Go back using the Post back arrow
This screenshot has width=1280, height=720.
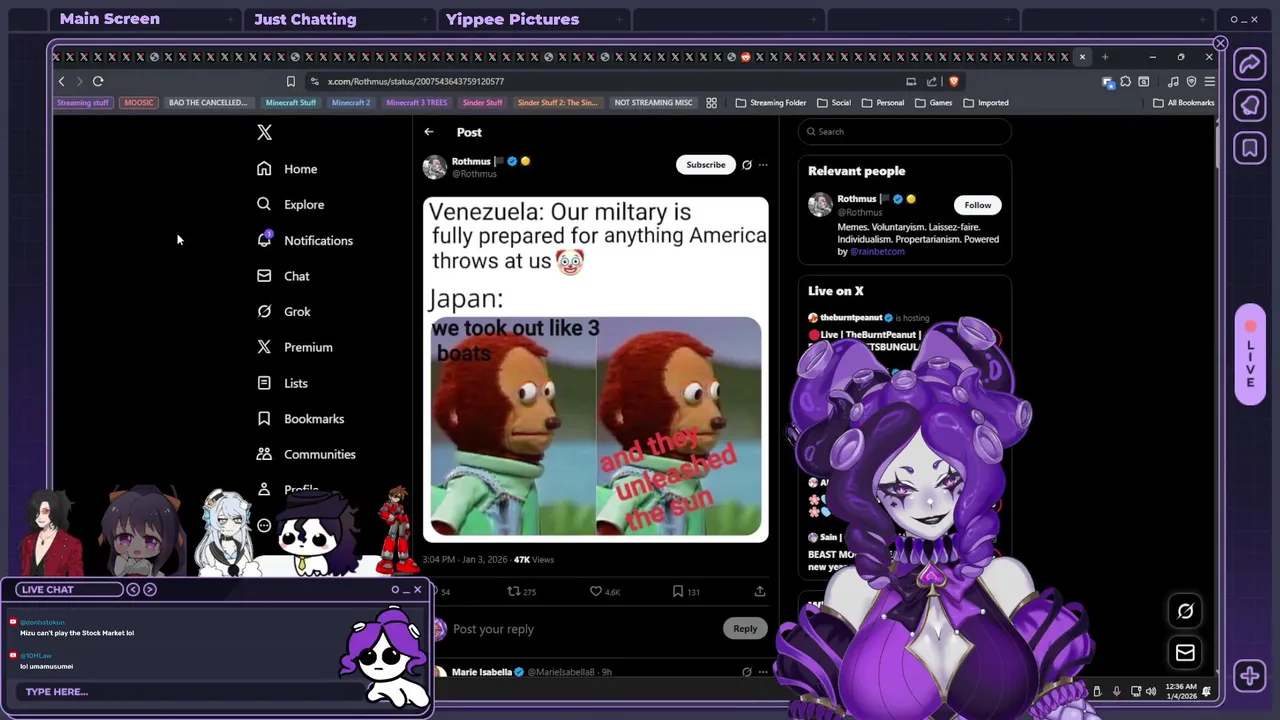(429, 132)
